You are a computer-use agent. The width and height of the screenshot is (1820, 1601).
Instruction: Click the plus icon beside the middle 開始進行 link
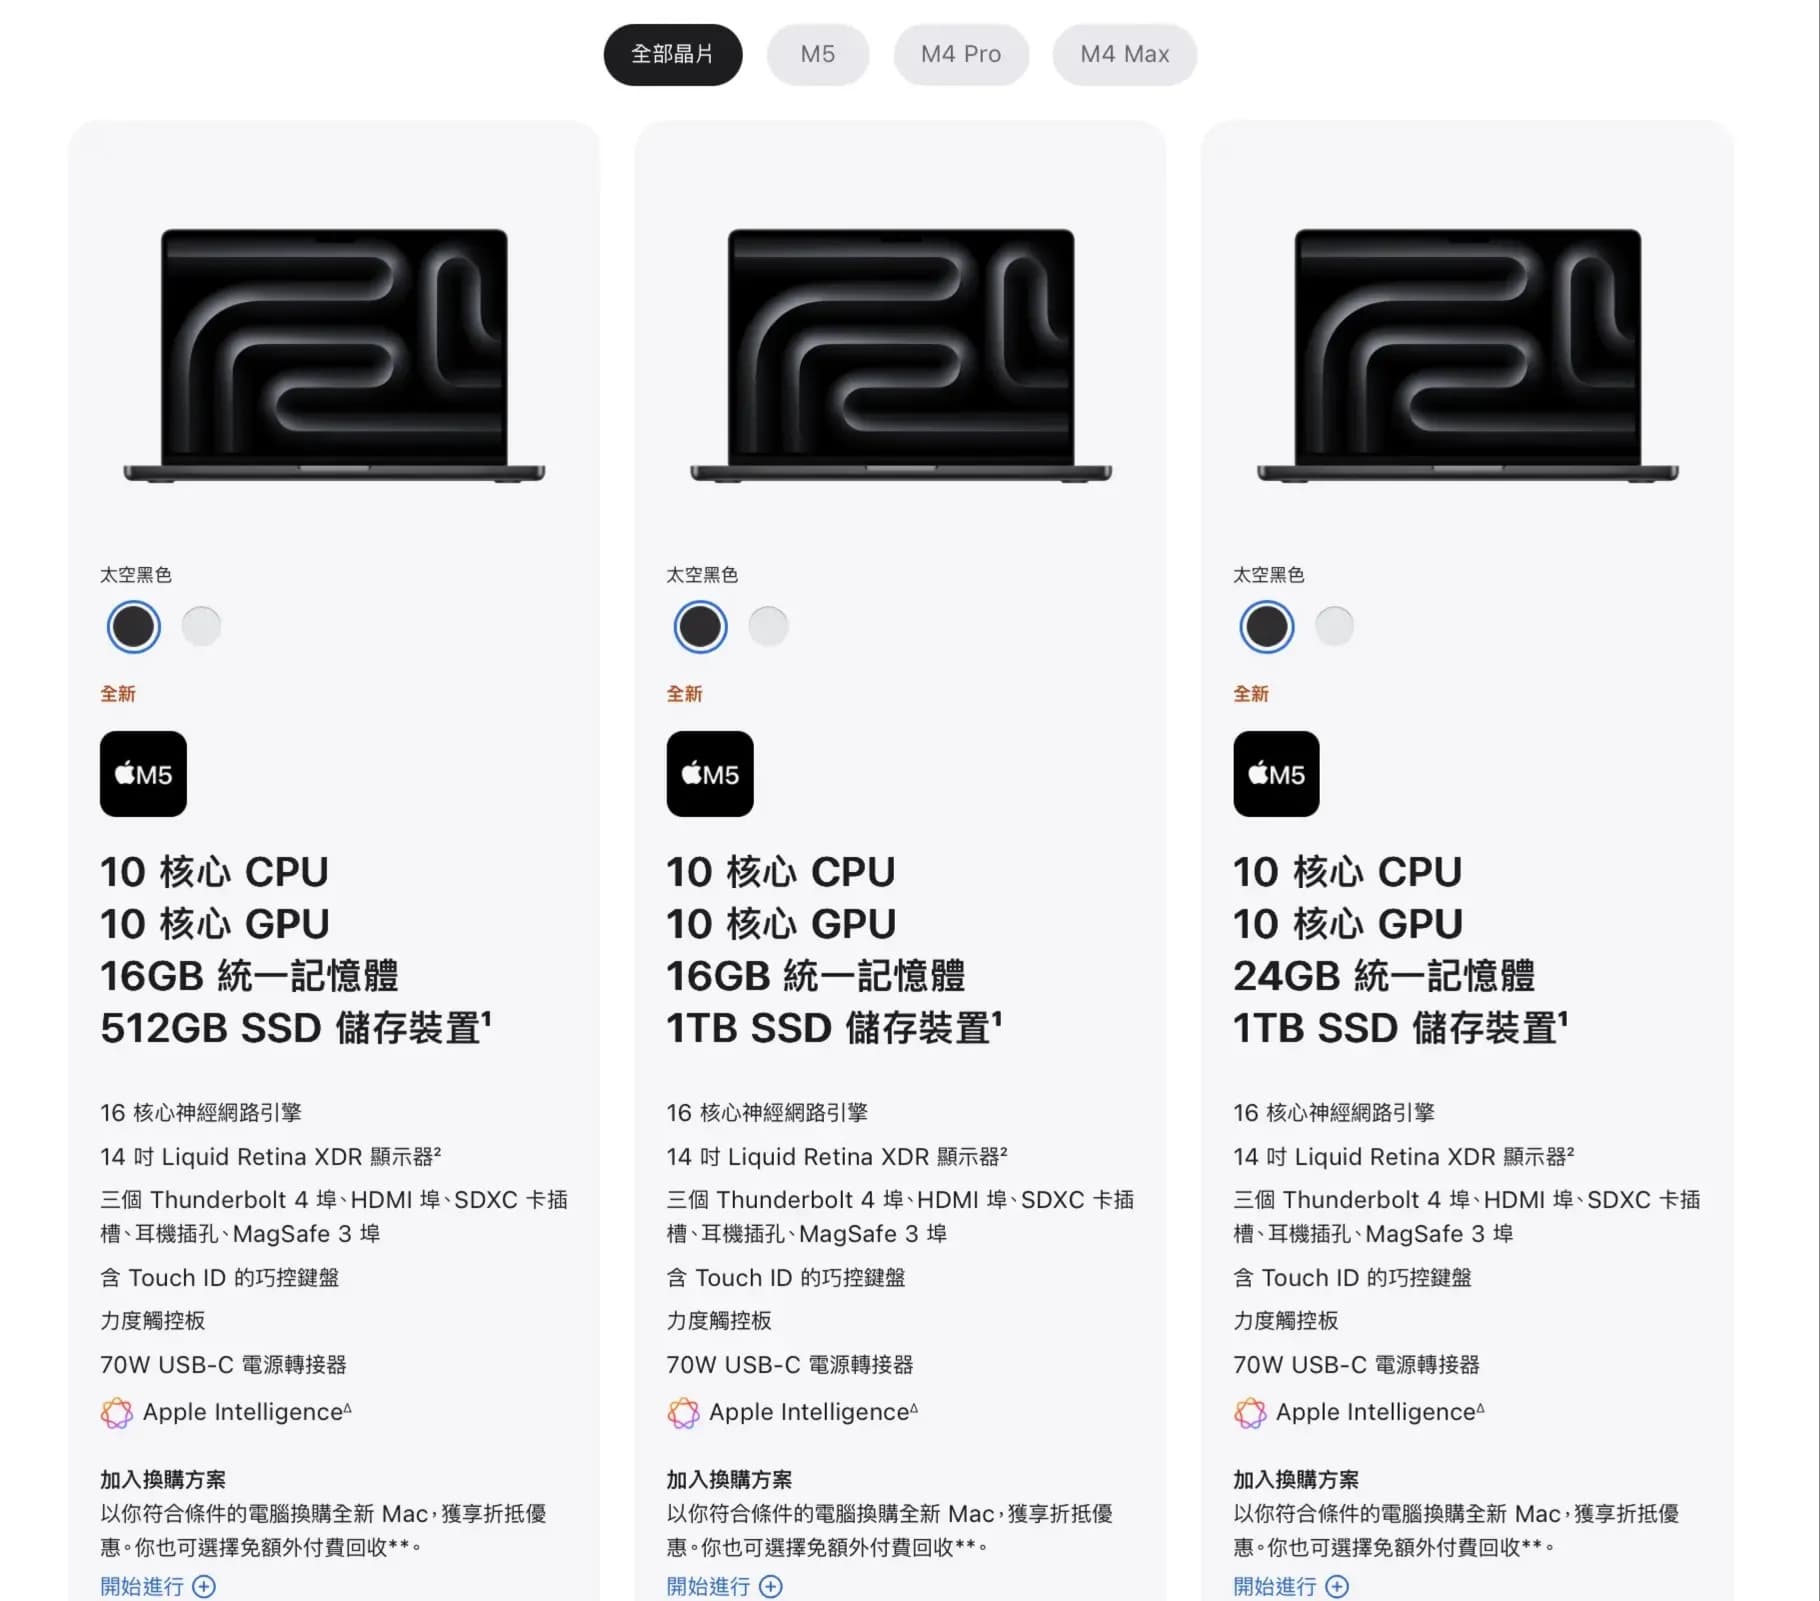click(x=770, y=1587)
